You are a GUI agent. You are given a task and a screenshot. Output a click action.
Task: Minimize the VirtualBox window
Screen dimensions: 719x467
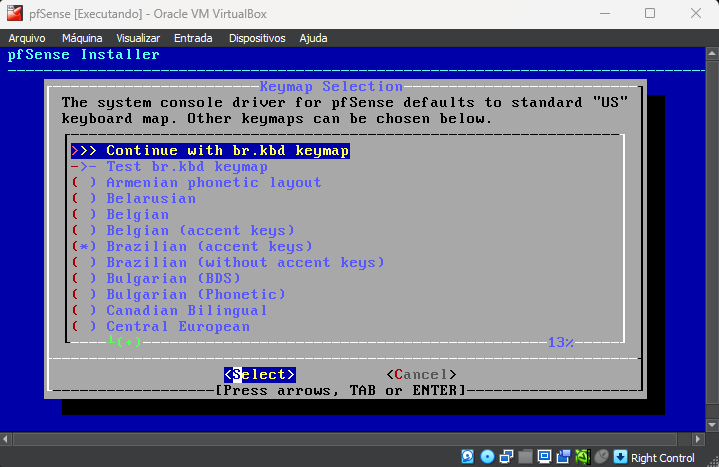coord(605,13)
